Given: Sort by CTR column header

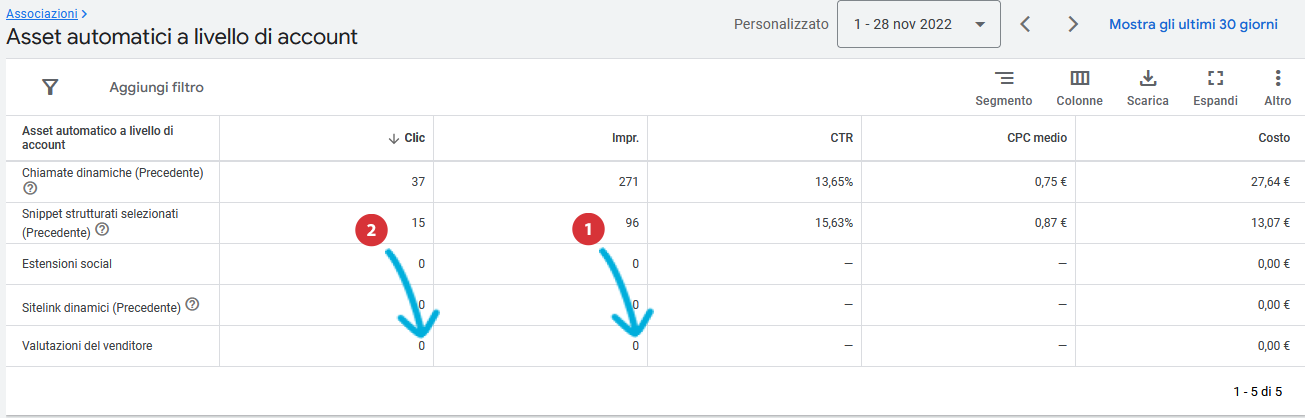Looking at the screenshot, I should coord(841,138).
